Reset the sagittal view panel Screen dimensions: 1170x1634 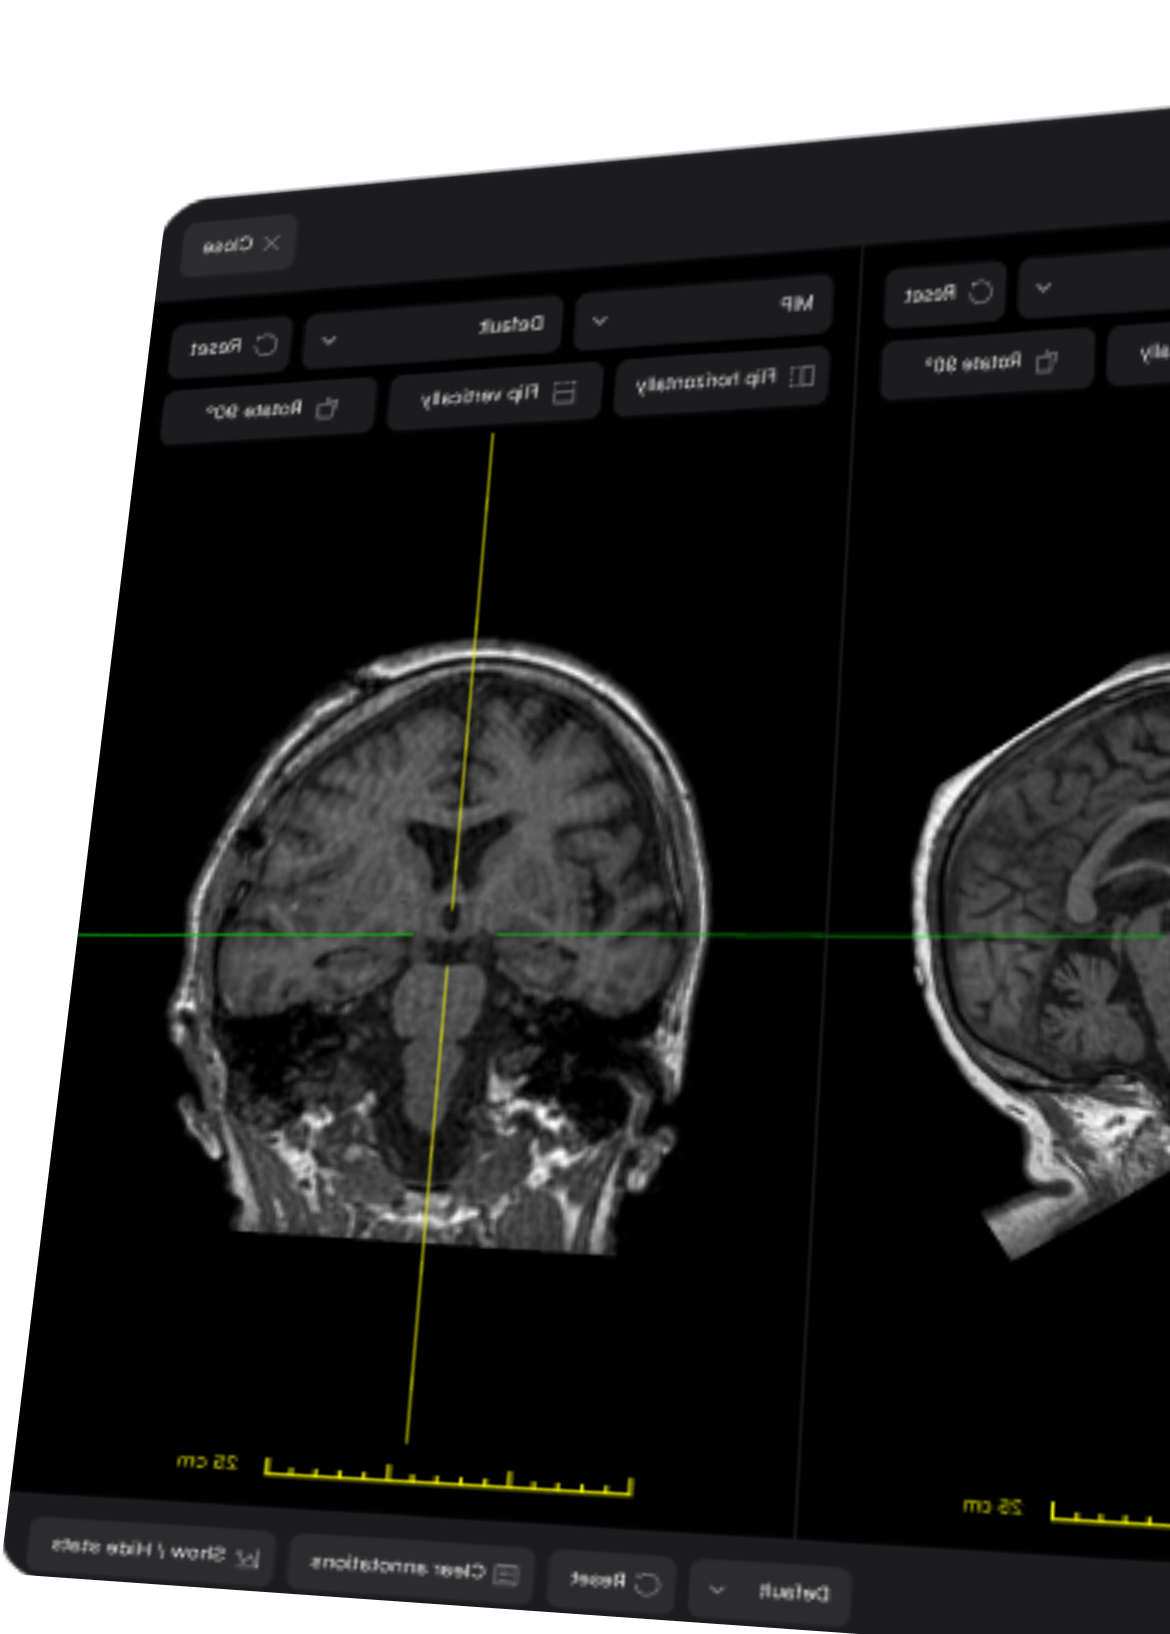(945, 293)
